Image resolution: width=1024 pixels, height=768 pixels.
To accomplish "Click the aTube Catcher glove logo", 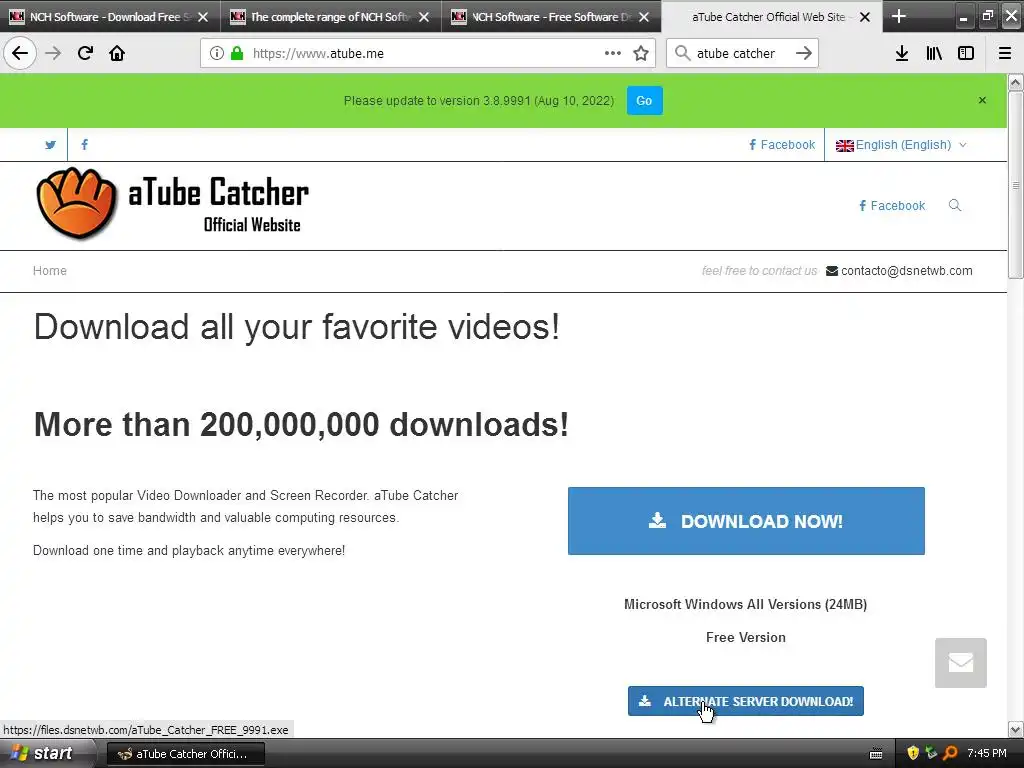I will click(76, 203).
